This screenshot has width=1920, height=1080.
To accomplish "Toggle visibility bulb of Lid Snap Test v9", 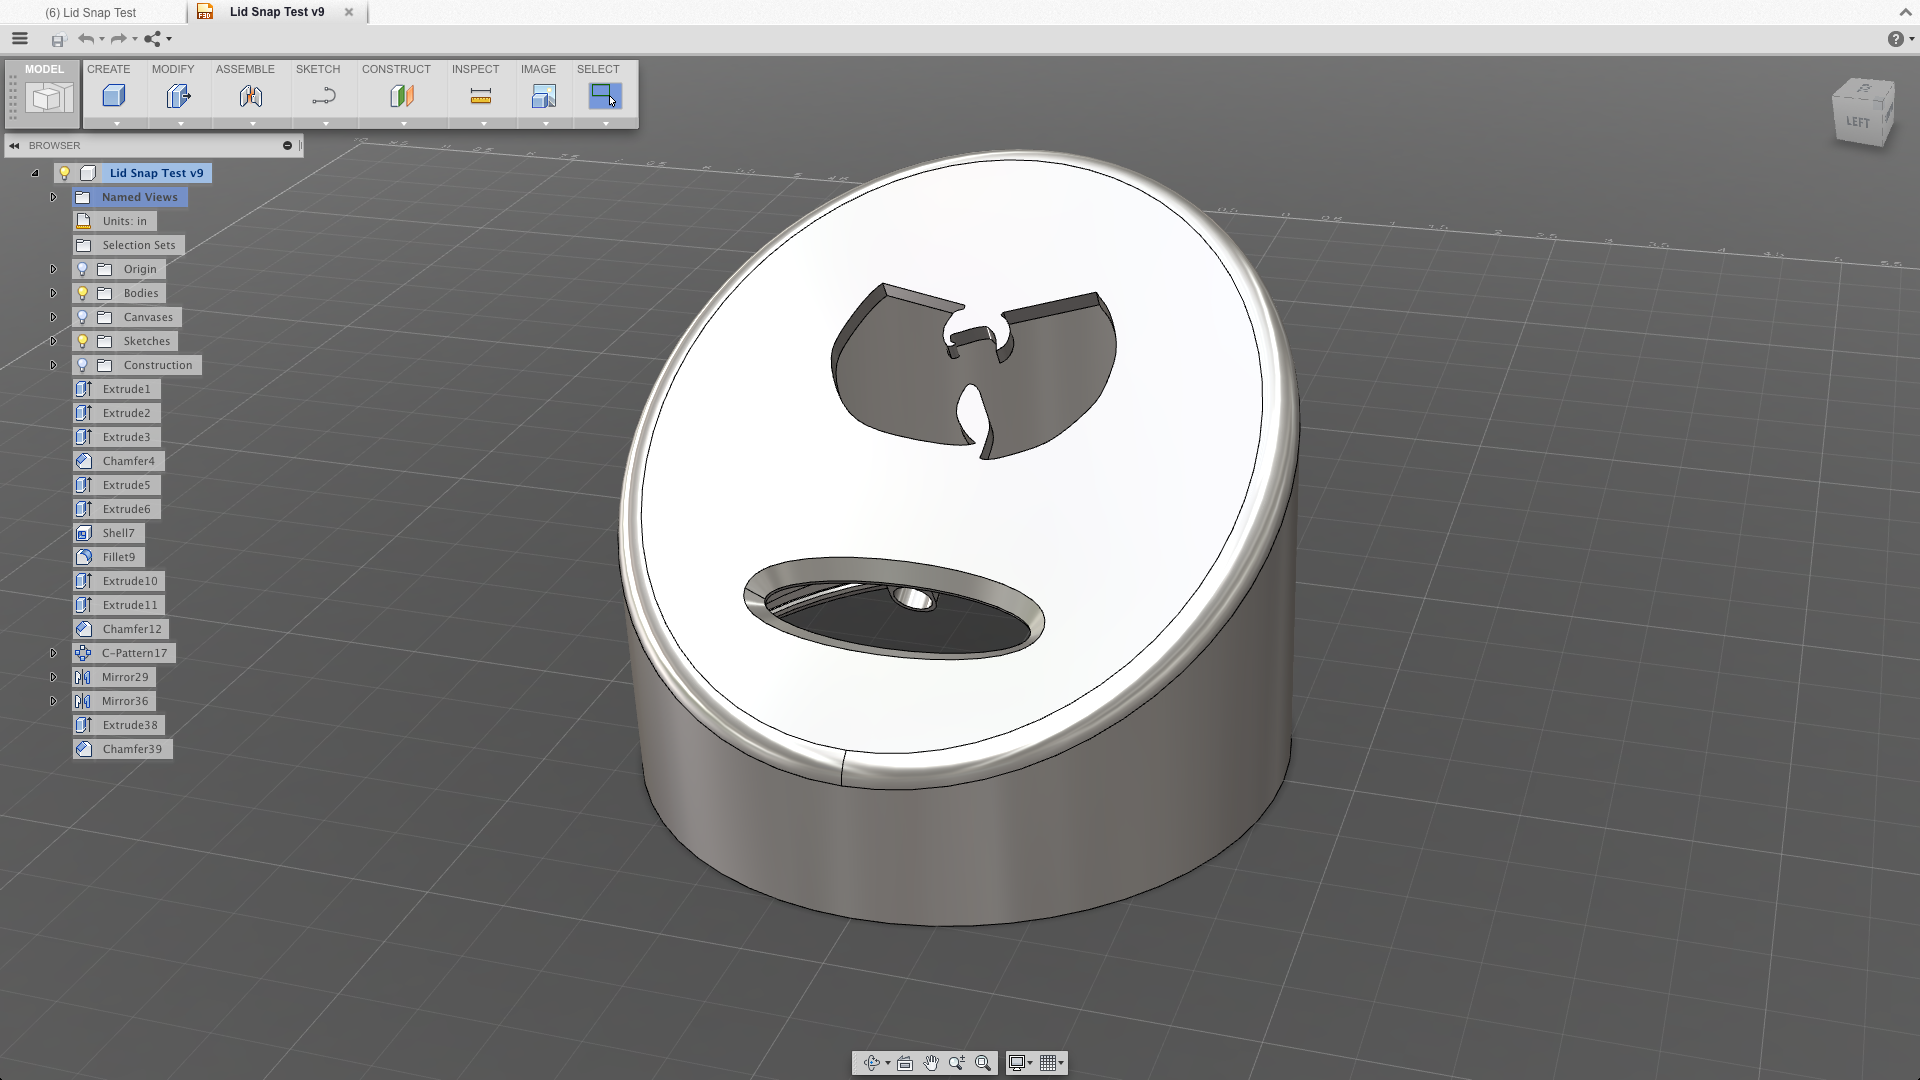I will click(65, 173).
